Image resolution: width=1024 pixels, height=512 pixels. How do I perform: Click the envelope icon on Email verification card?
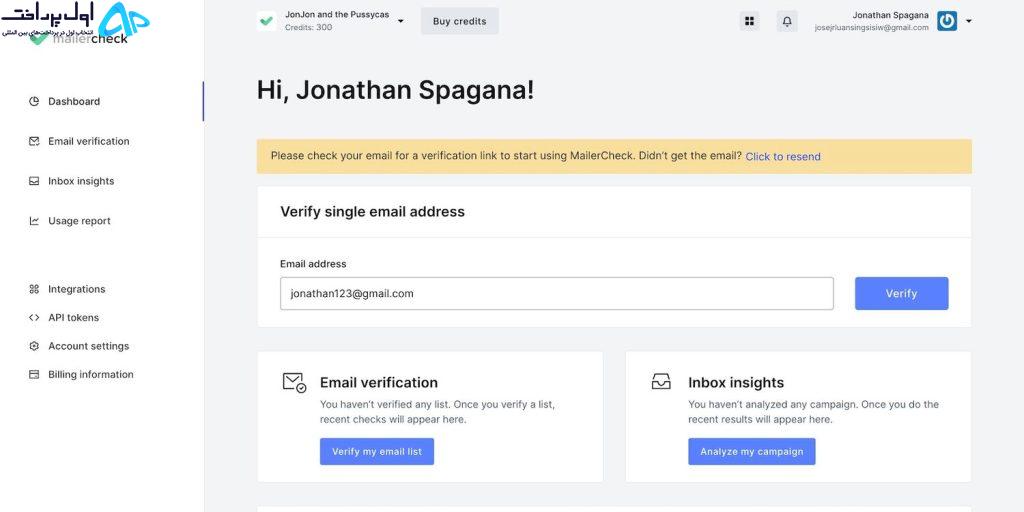294,382
